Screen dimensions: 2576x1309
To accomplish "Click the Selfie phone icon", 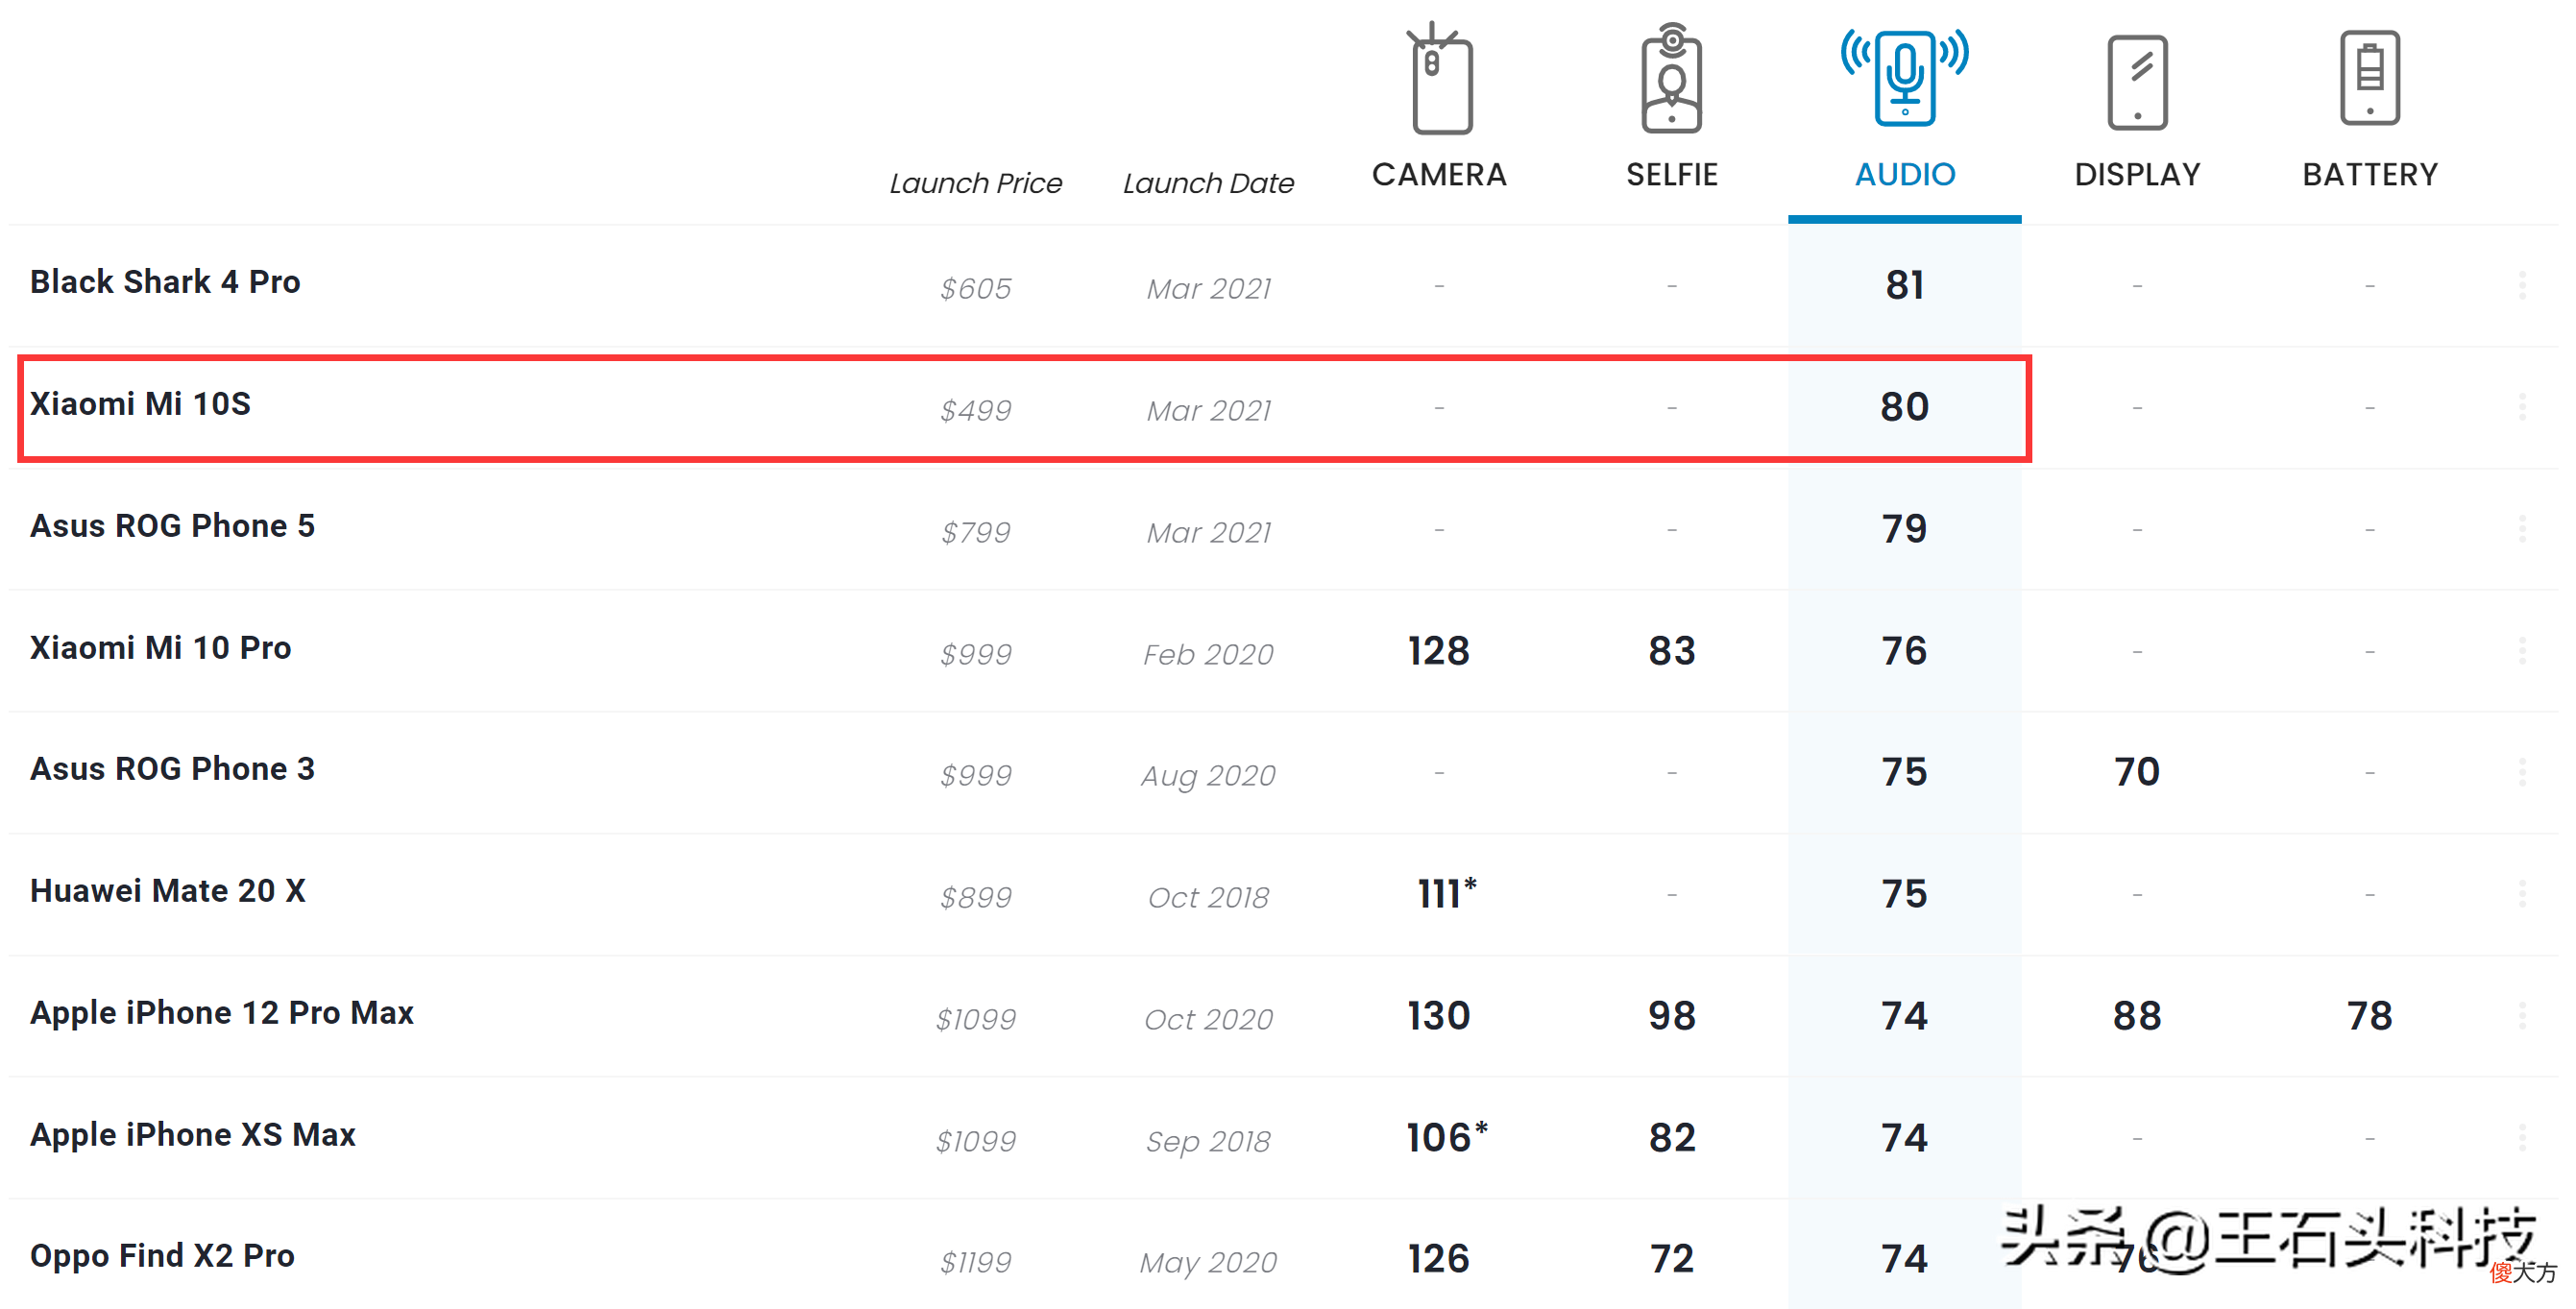I will 1671,78.
